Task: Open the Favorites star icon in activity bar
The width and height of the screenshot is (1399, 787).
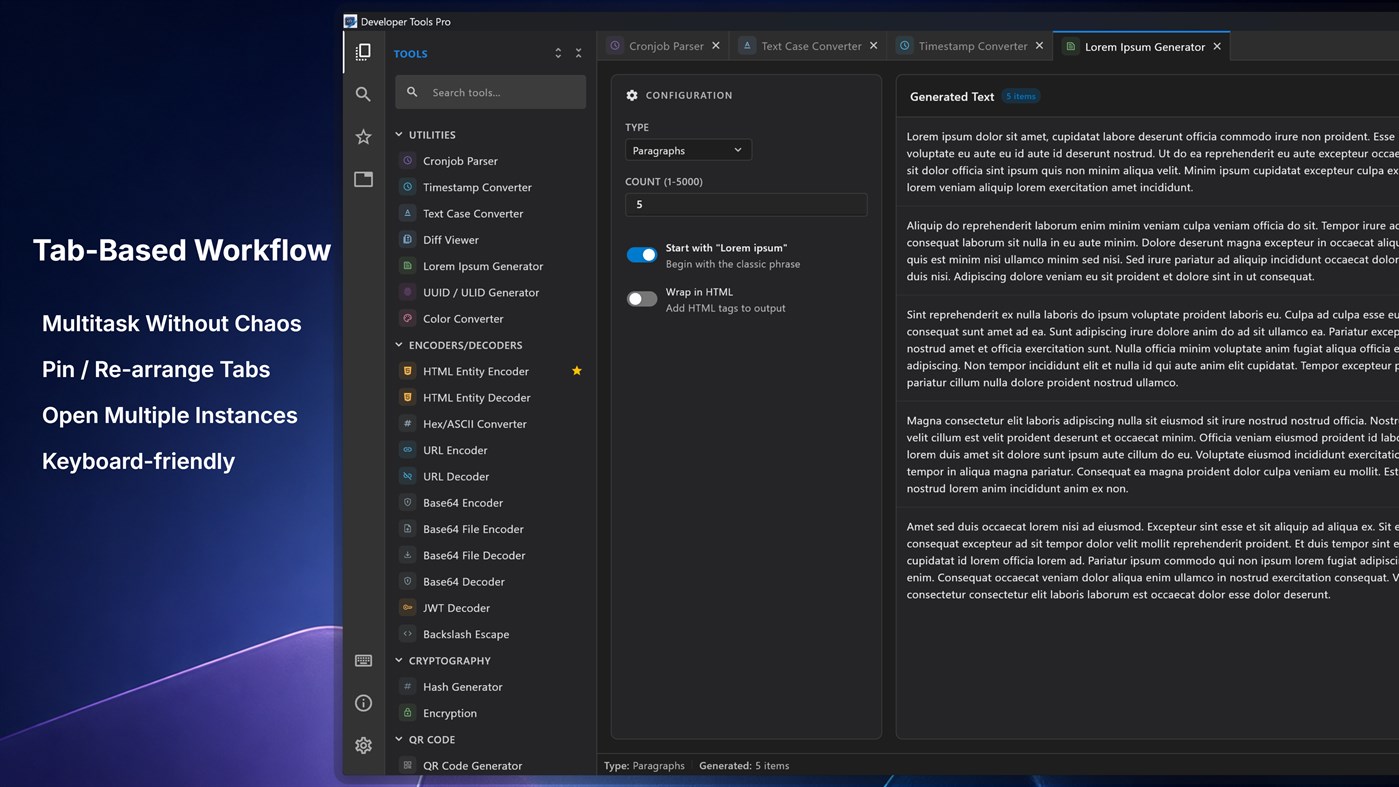Action: pyautogui.click(x=363, y=137)
